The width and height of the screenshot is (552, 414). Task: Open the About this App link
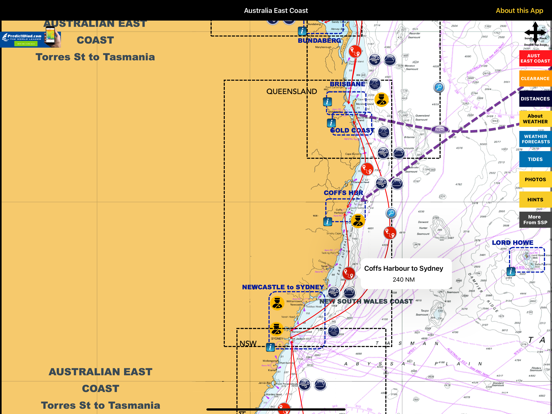coord(519,11)
